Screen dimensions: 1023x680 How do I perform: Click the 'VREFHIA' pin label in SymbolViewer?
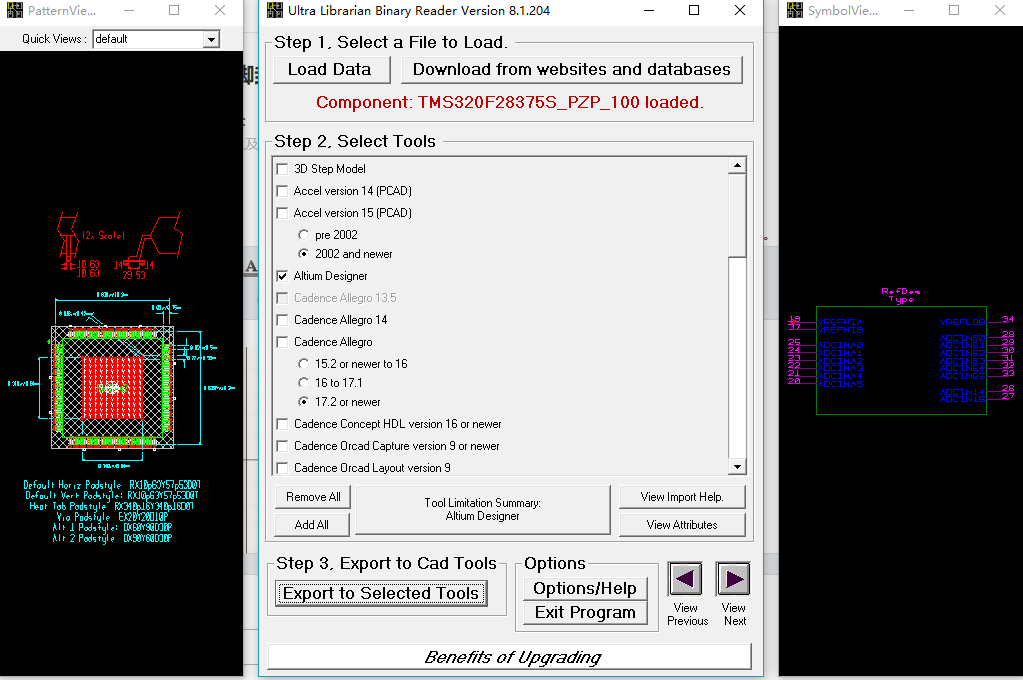click(840, 322)
